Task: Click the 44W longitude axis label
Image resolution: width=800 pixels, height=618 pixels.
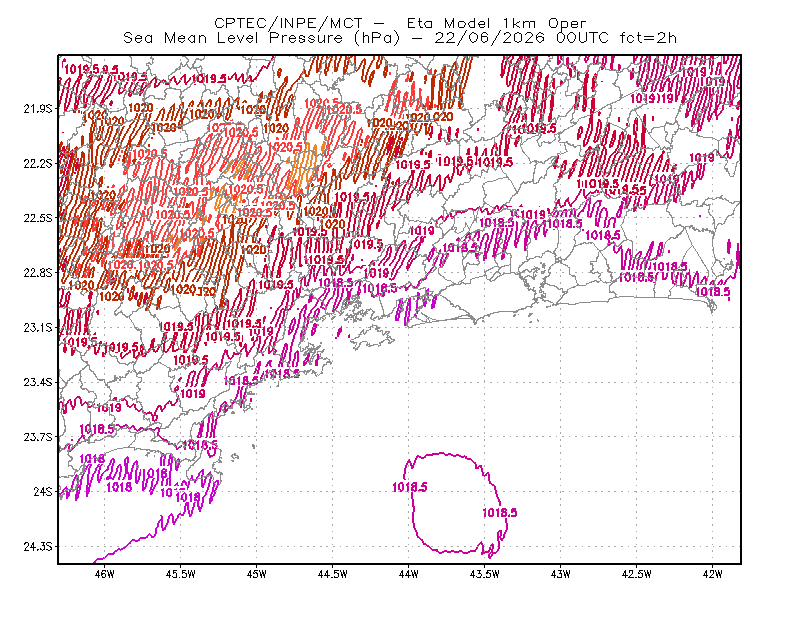Action: click(x=409, y=574)
